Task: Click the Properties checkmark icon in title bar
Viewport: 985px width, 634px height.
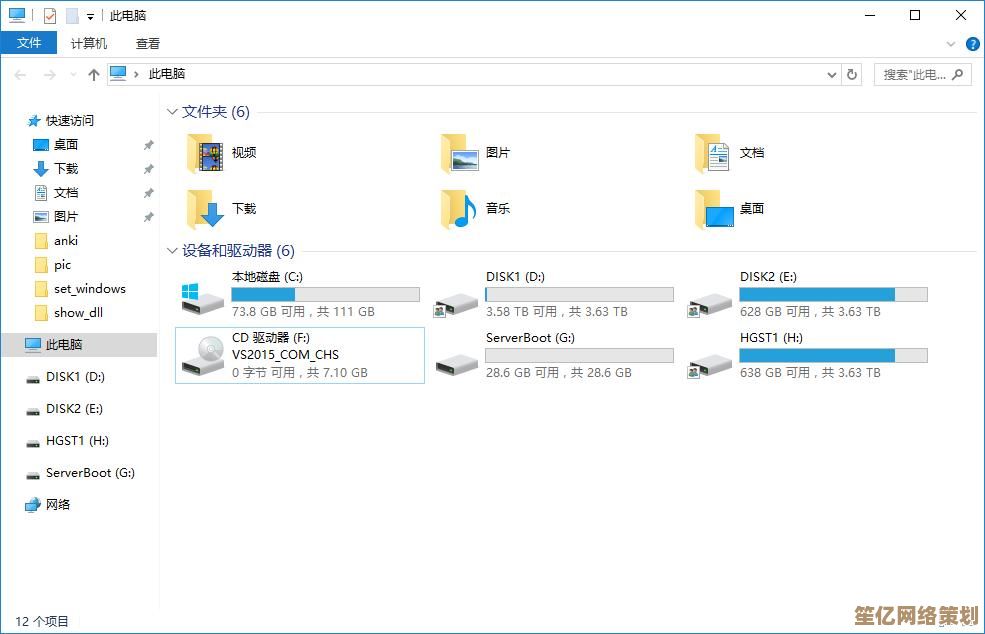Action: tap(50, 16)
